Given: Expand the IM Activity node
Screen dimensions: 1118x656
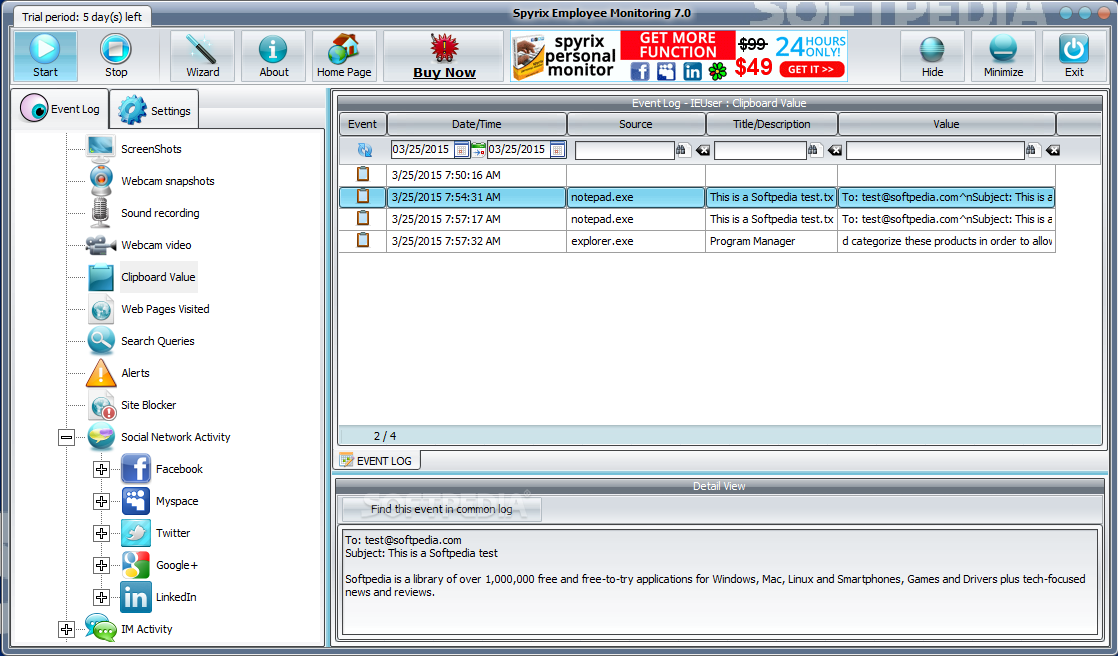Looking at the screenshot, I should 66,629.
